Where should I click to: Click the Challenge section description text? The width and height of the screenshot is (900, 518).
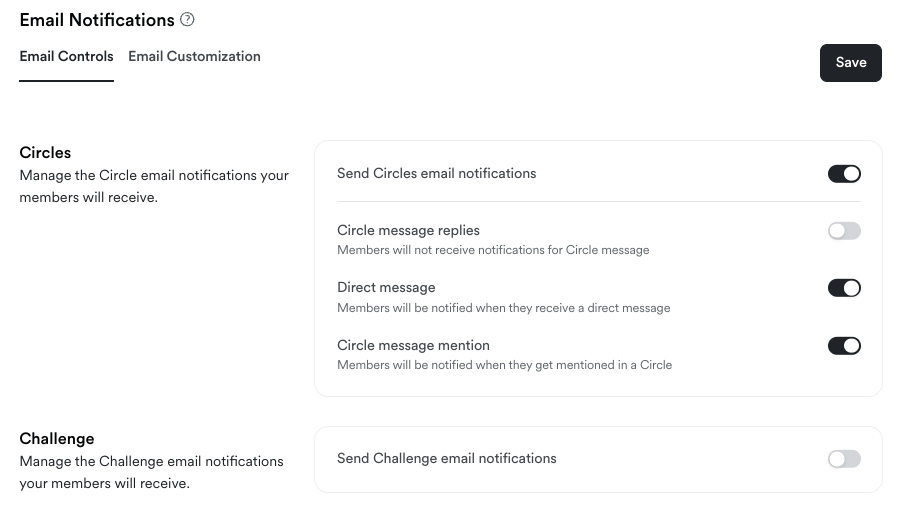pyautogui.click(x=151, y=472)
